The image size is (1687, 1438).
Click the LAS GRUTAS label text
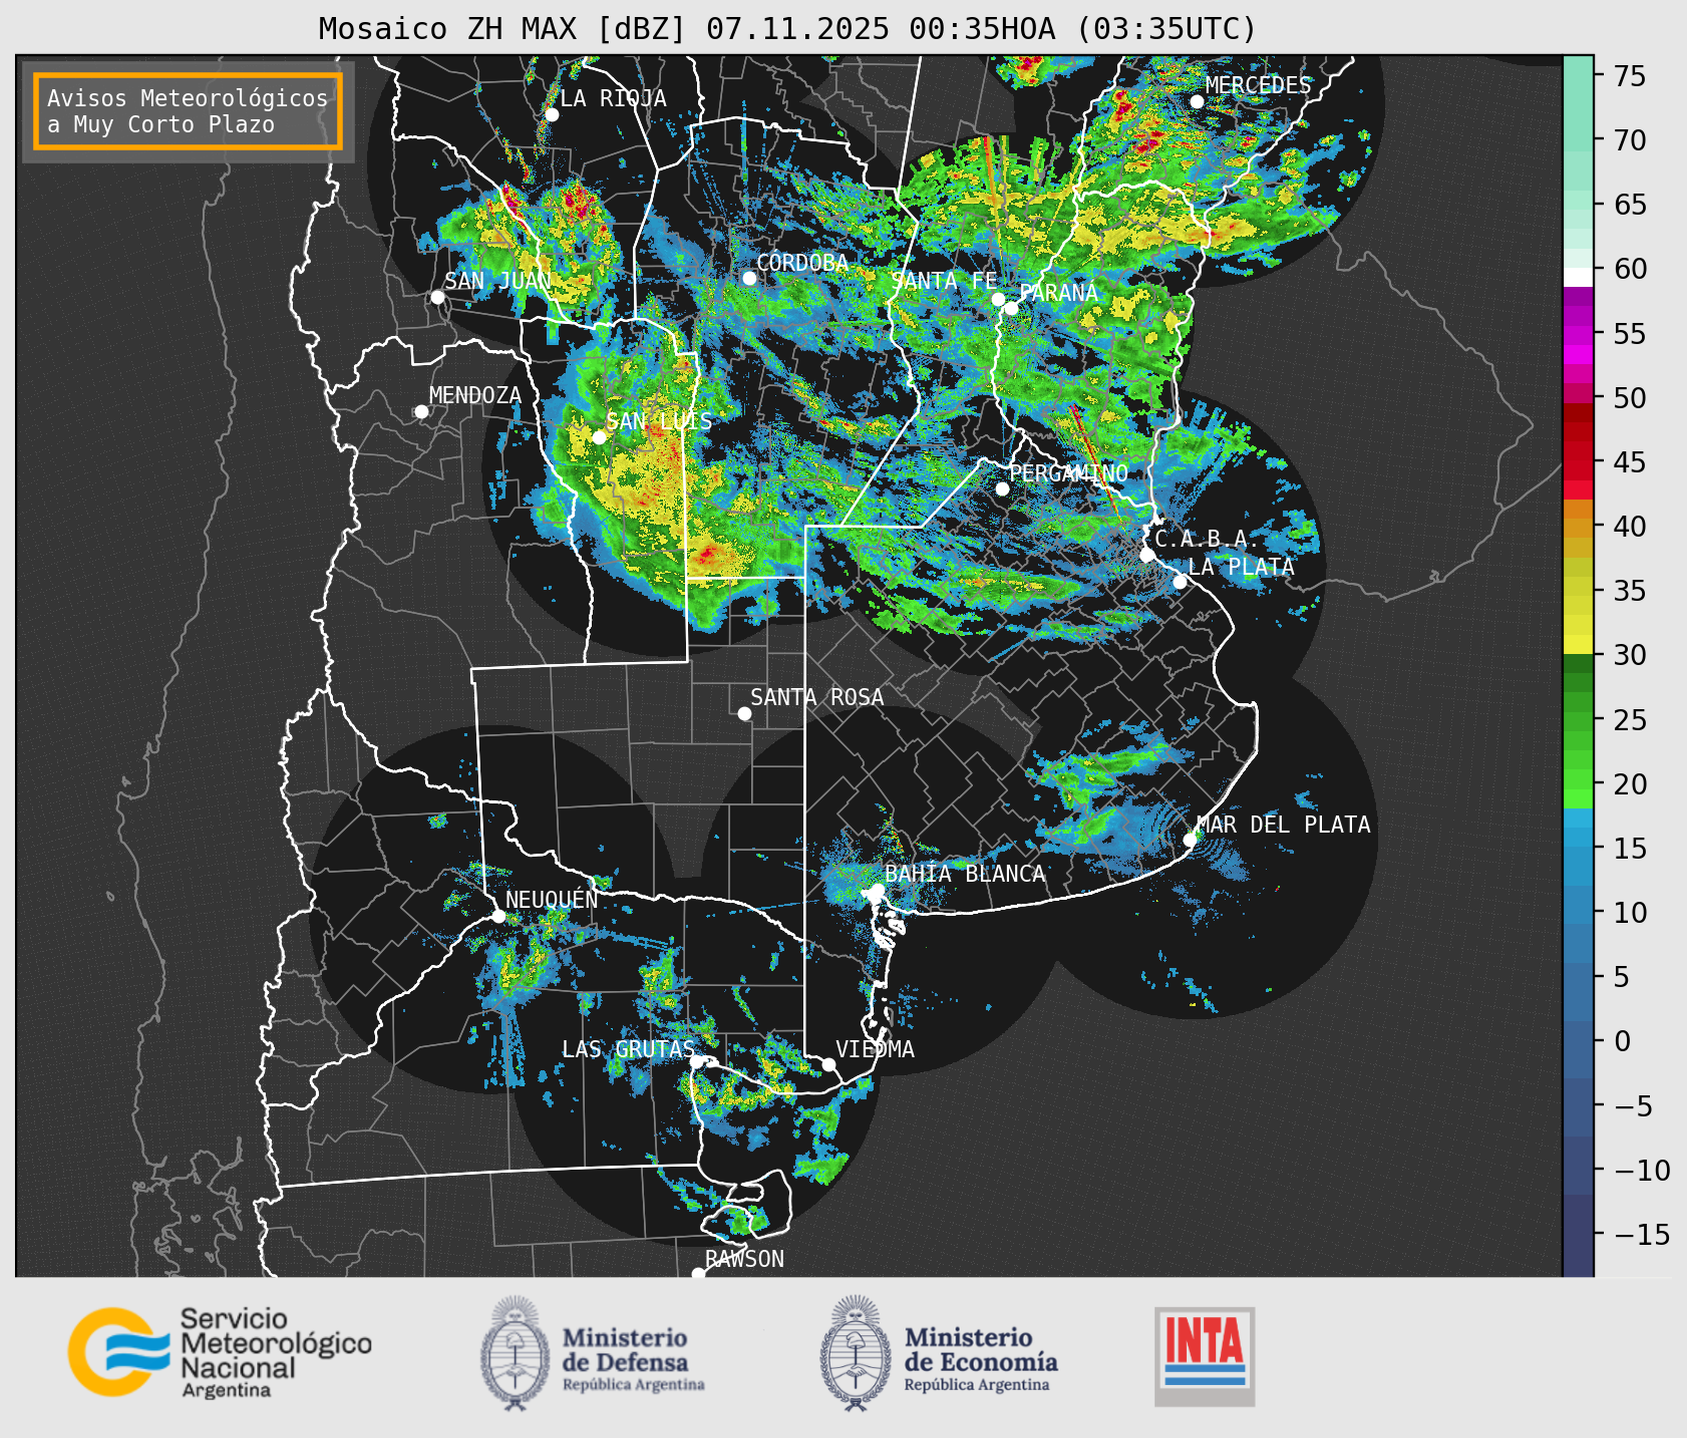click(x=628, y=1050)
